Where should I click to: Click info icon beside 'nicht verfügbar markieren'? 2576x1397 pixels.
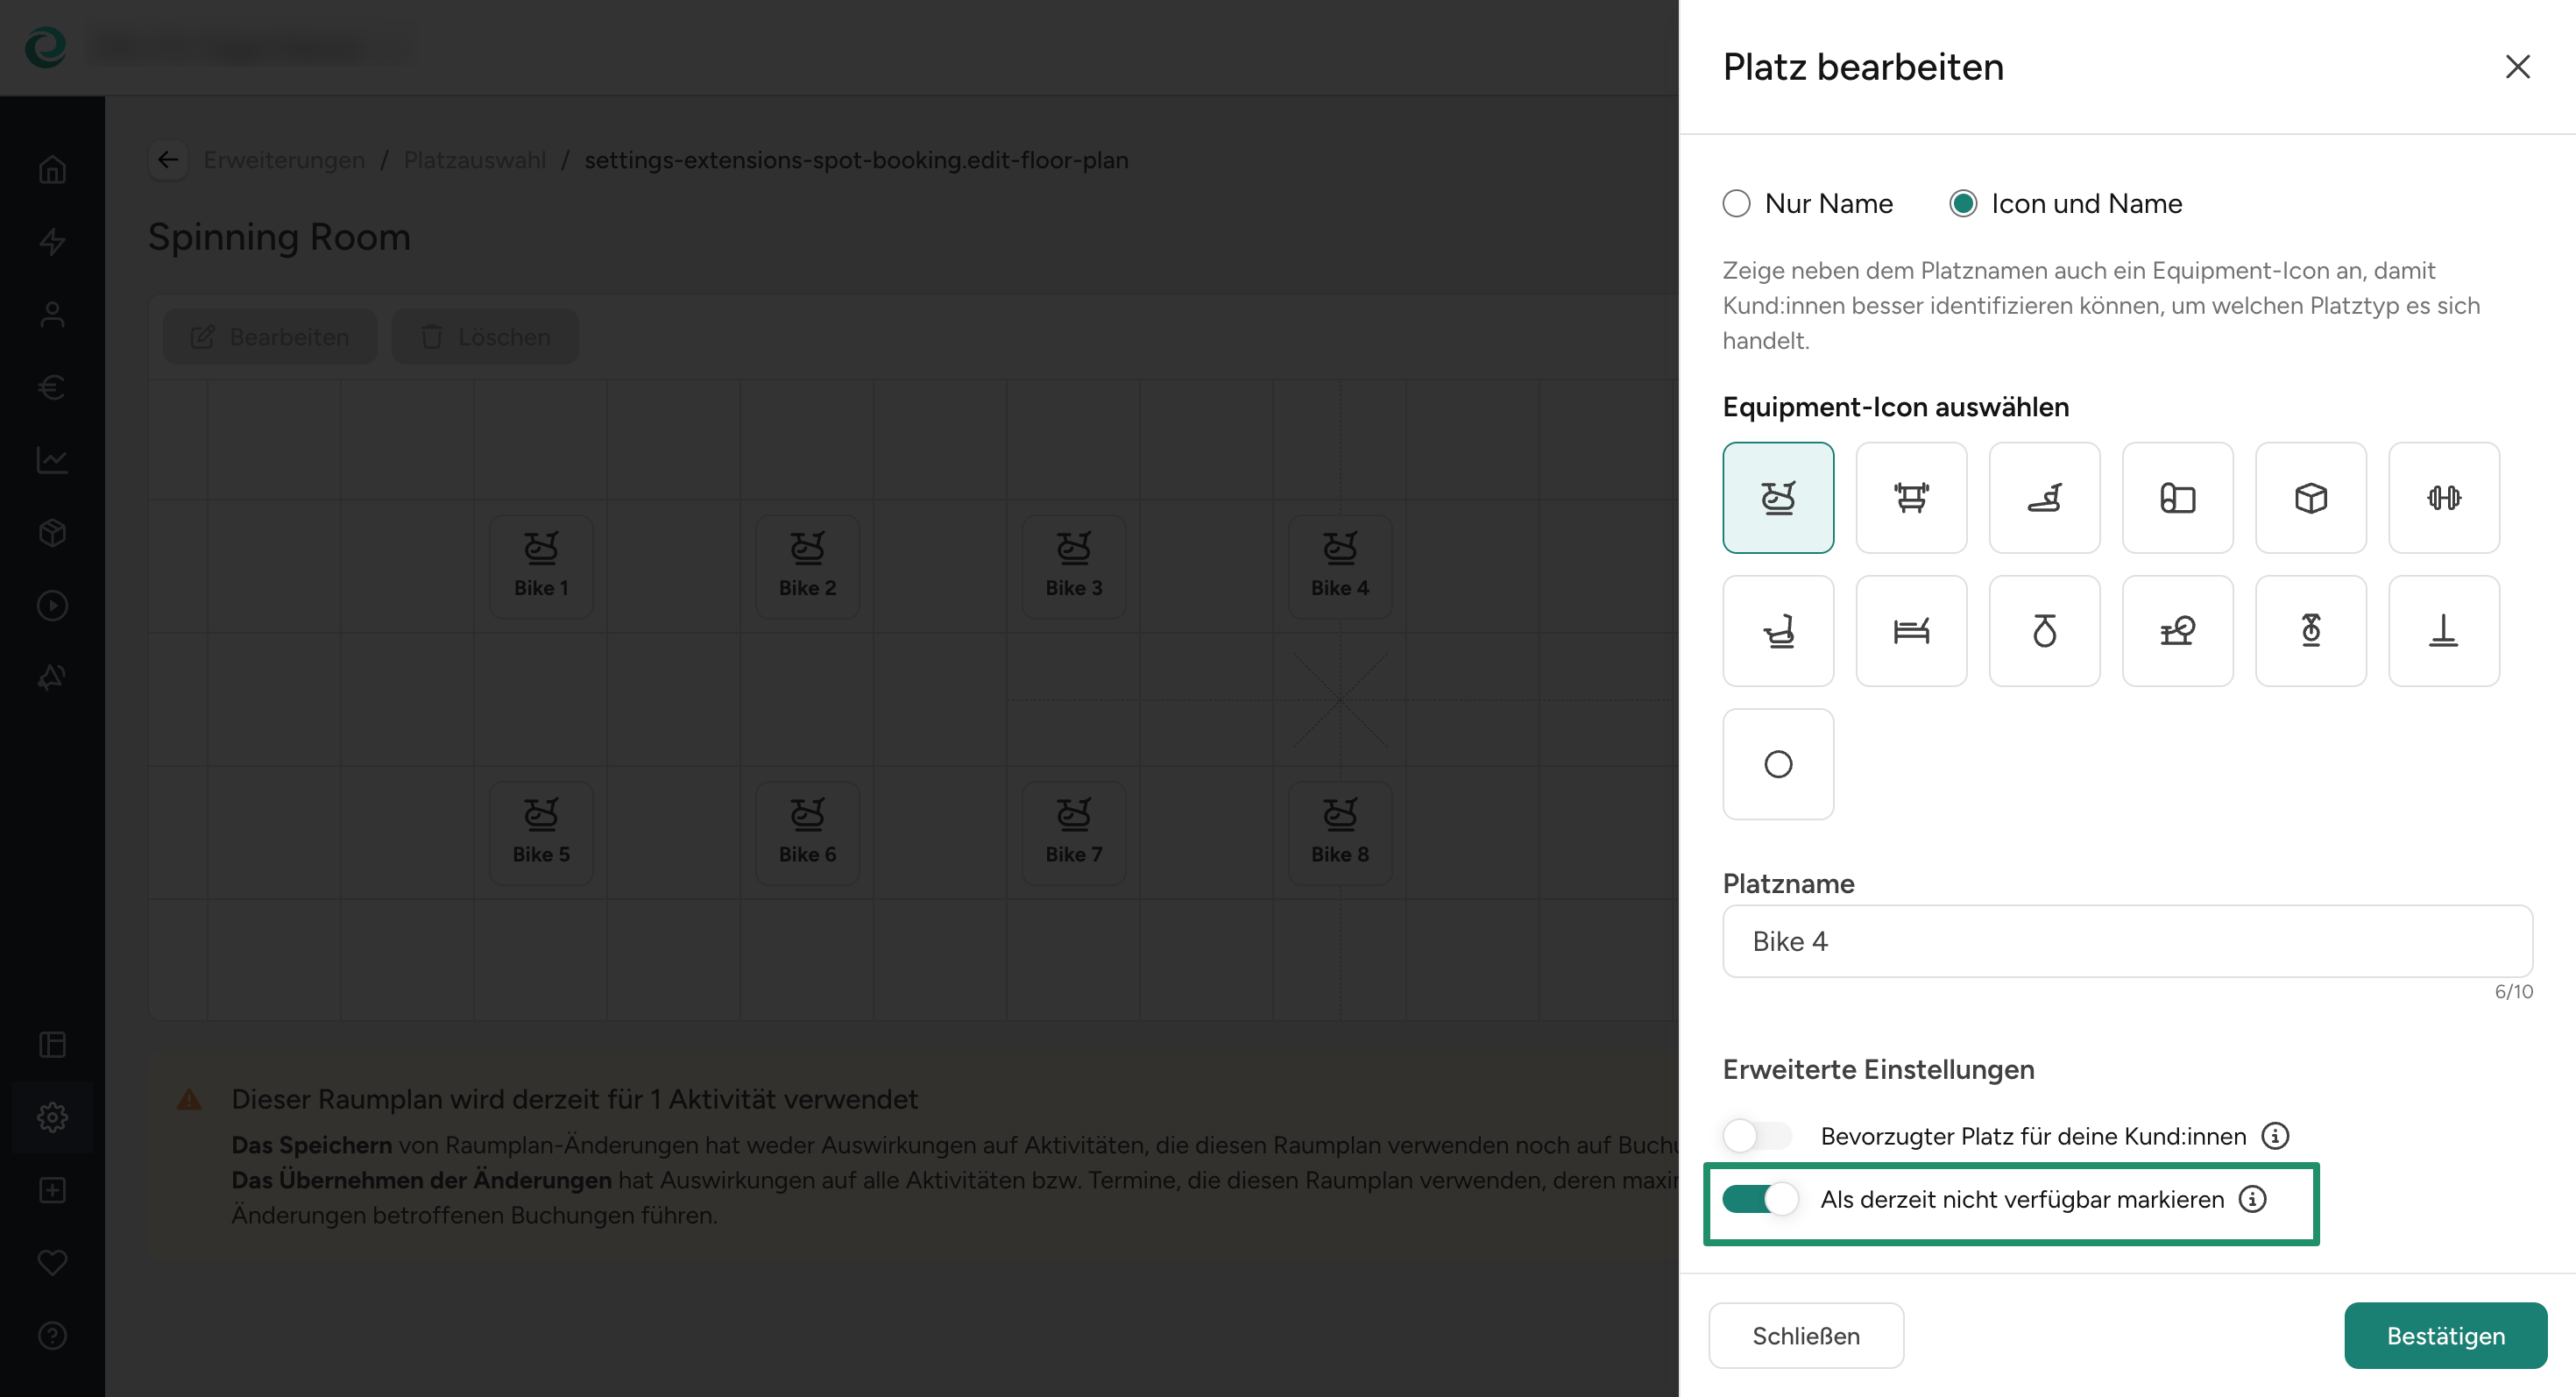[x=2252, y=1198]
